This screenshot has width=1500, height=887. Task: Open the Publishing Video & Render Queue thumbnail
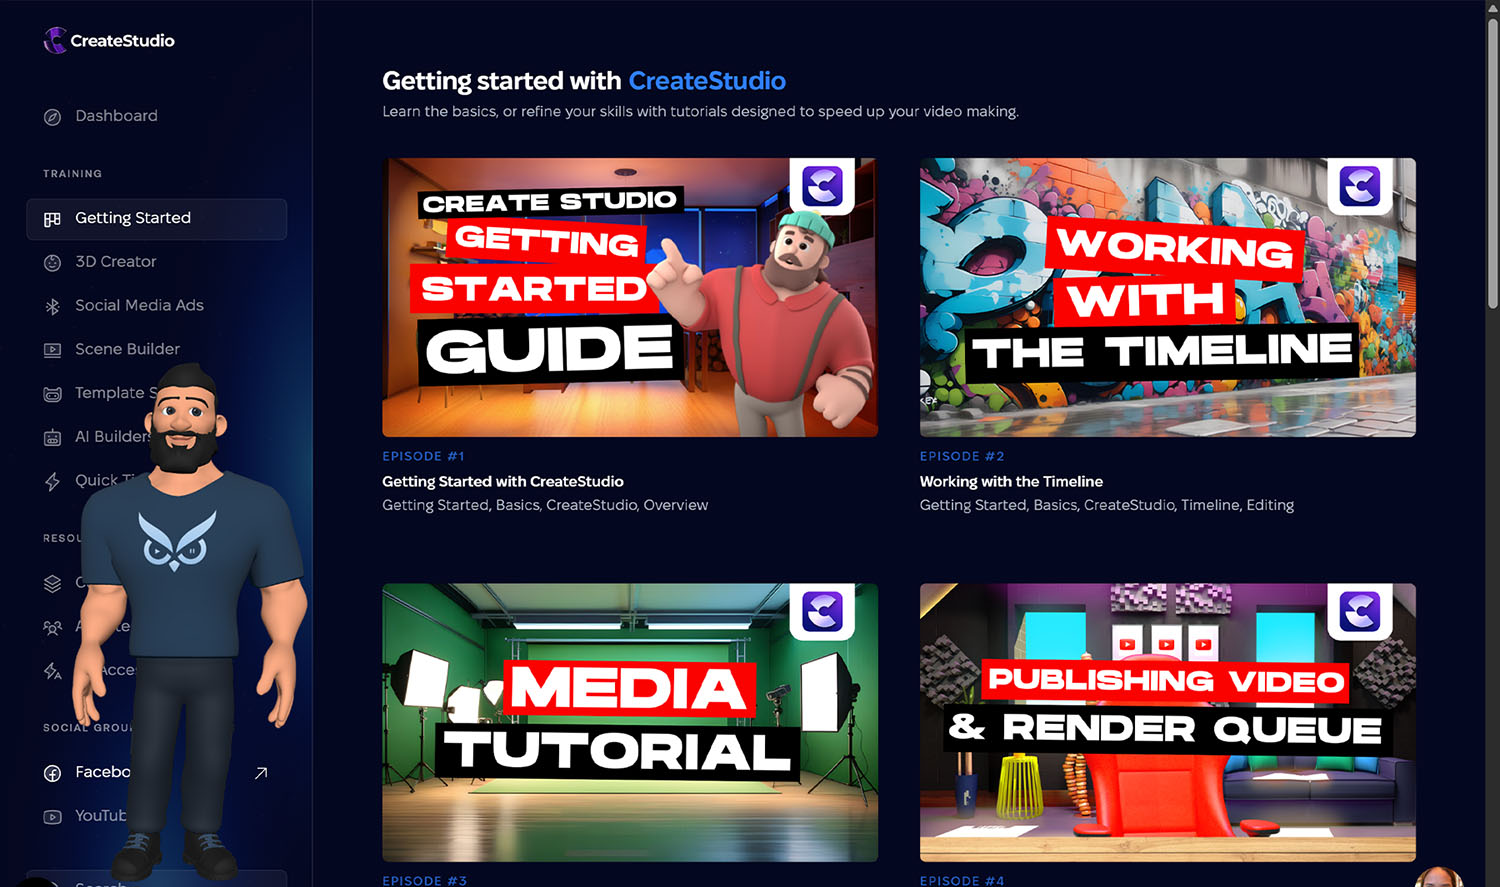[x=1167, y=722]
